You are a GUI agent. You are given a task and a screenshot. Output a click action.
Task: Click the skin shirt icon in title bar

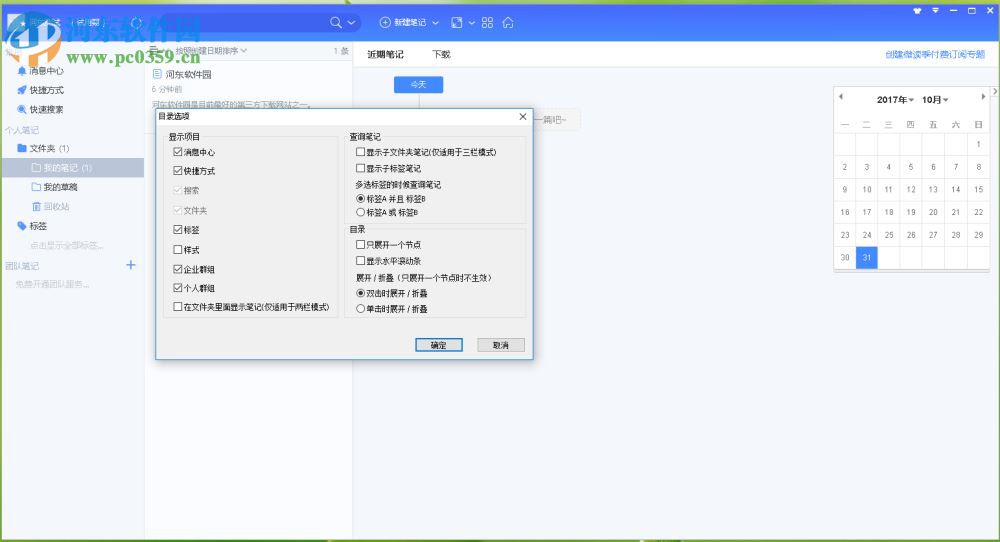point(917,10)
